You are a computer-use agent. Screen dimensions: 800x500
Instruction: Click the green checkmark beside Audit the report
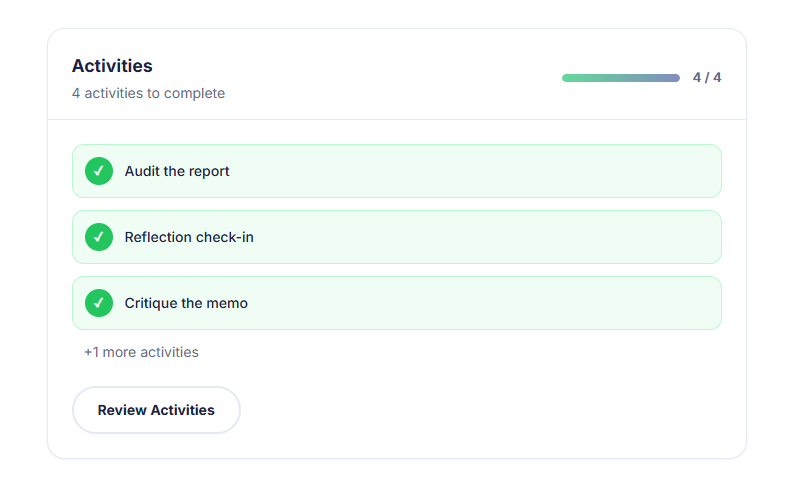tap(99, 171)
